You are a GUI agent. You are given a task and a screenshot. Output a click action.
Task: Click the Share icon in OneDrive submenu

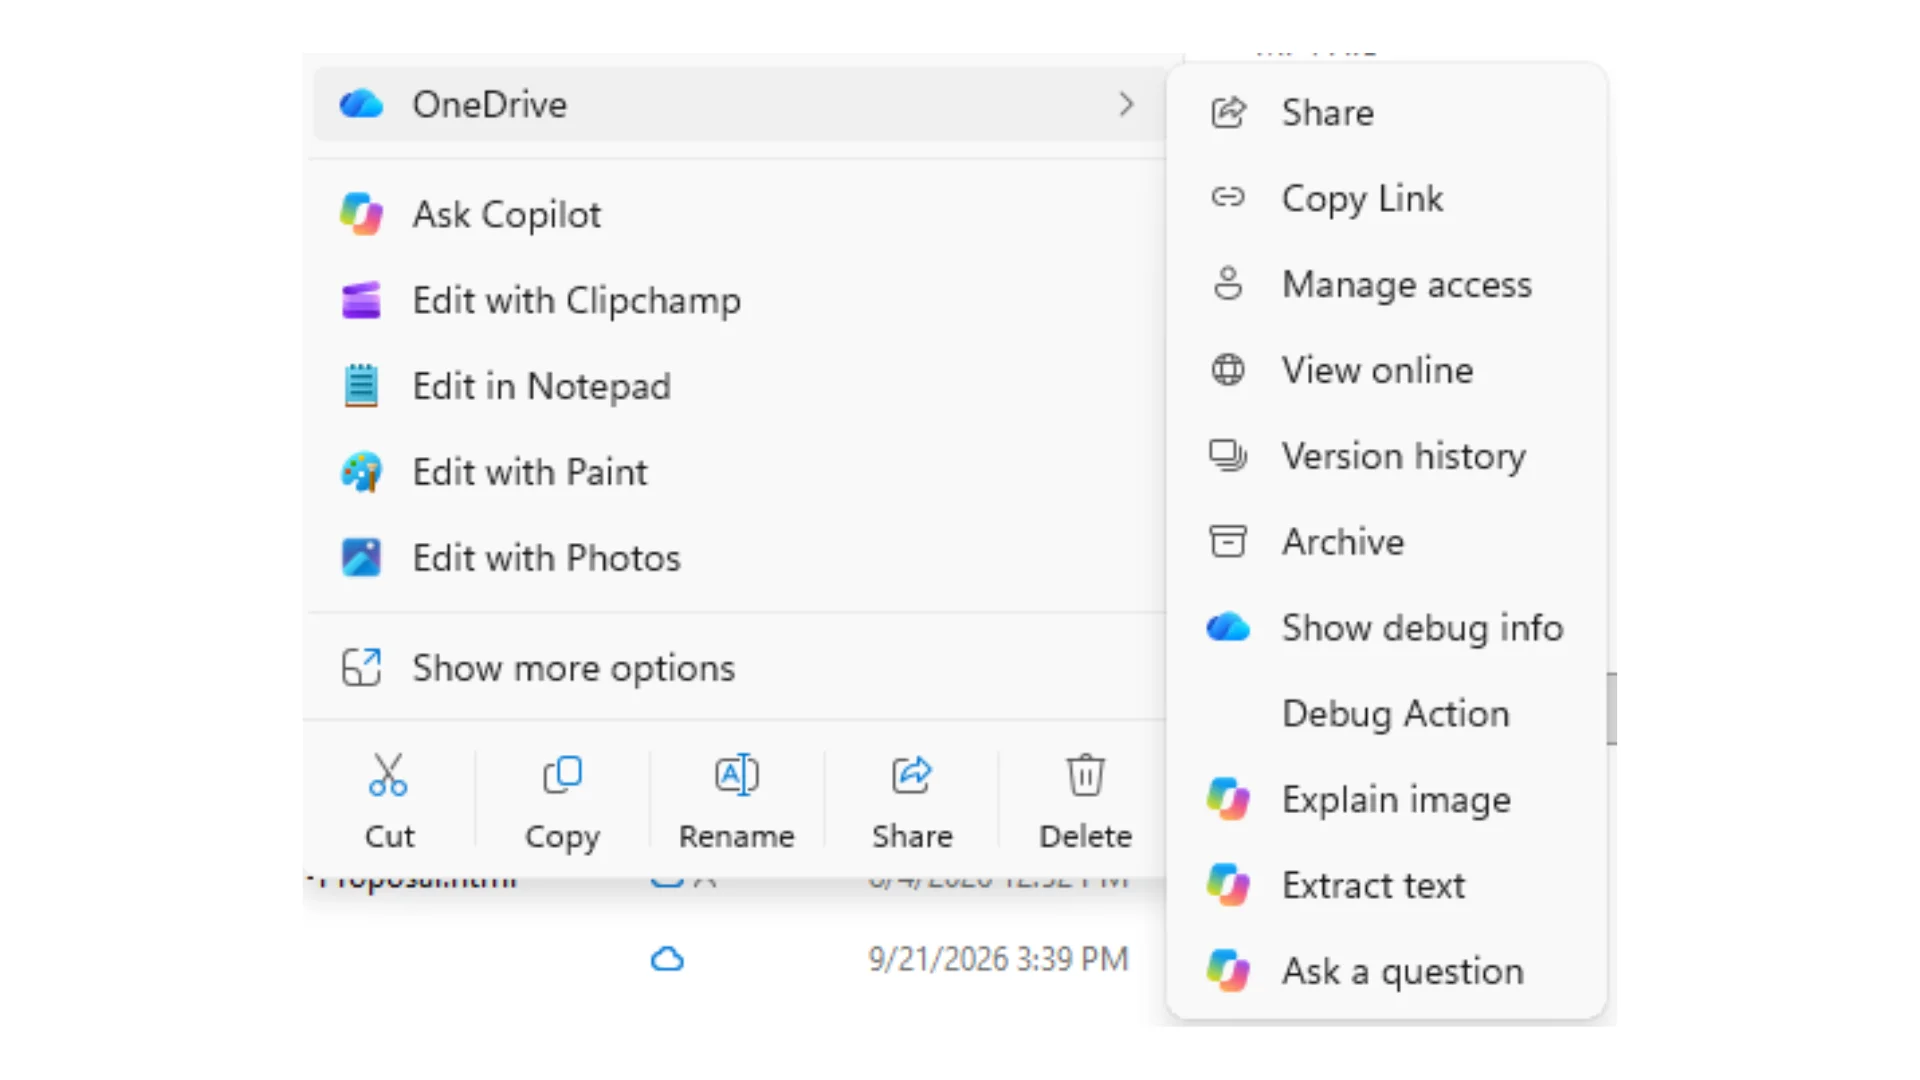point(1228,113)
